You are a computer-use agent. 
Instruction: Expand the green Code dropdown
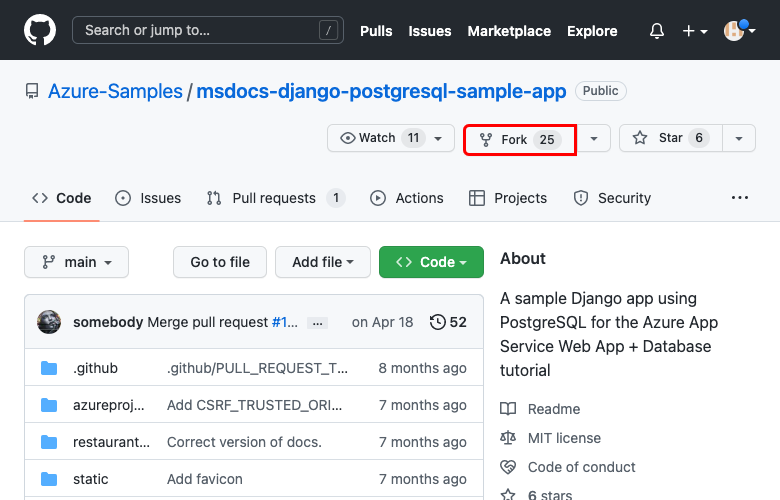coord(431,262)
